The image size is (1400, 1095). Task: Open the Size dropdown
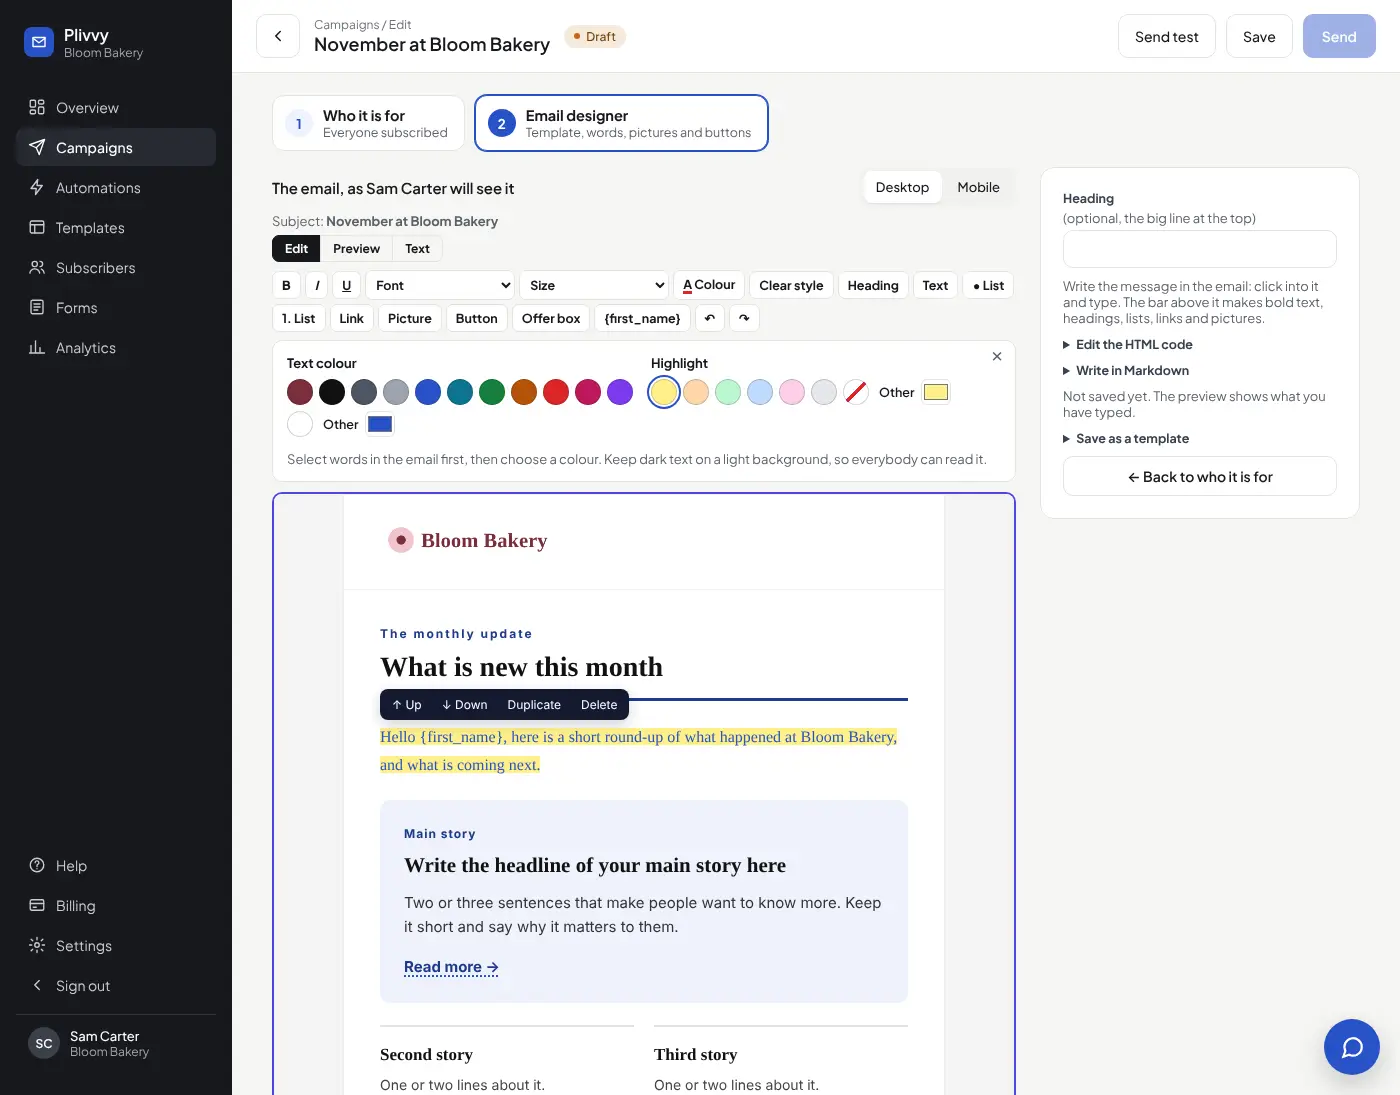pyautogui.click(x=596, y=285)
